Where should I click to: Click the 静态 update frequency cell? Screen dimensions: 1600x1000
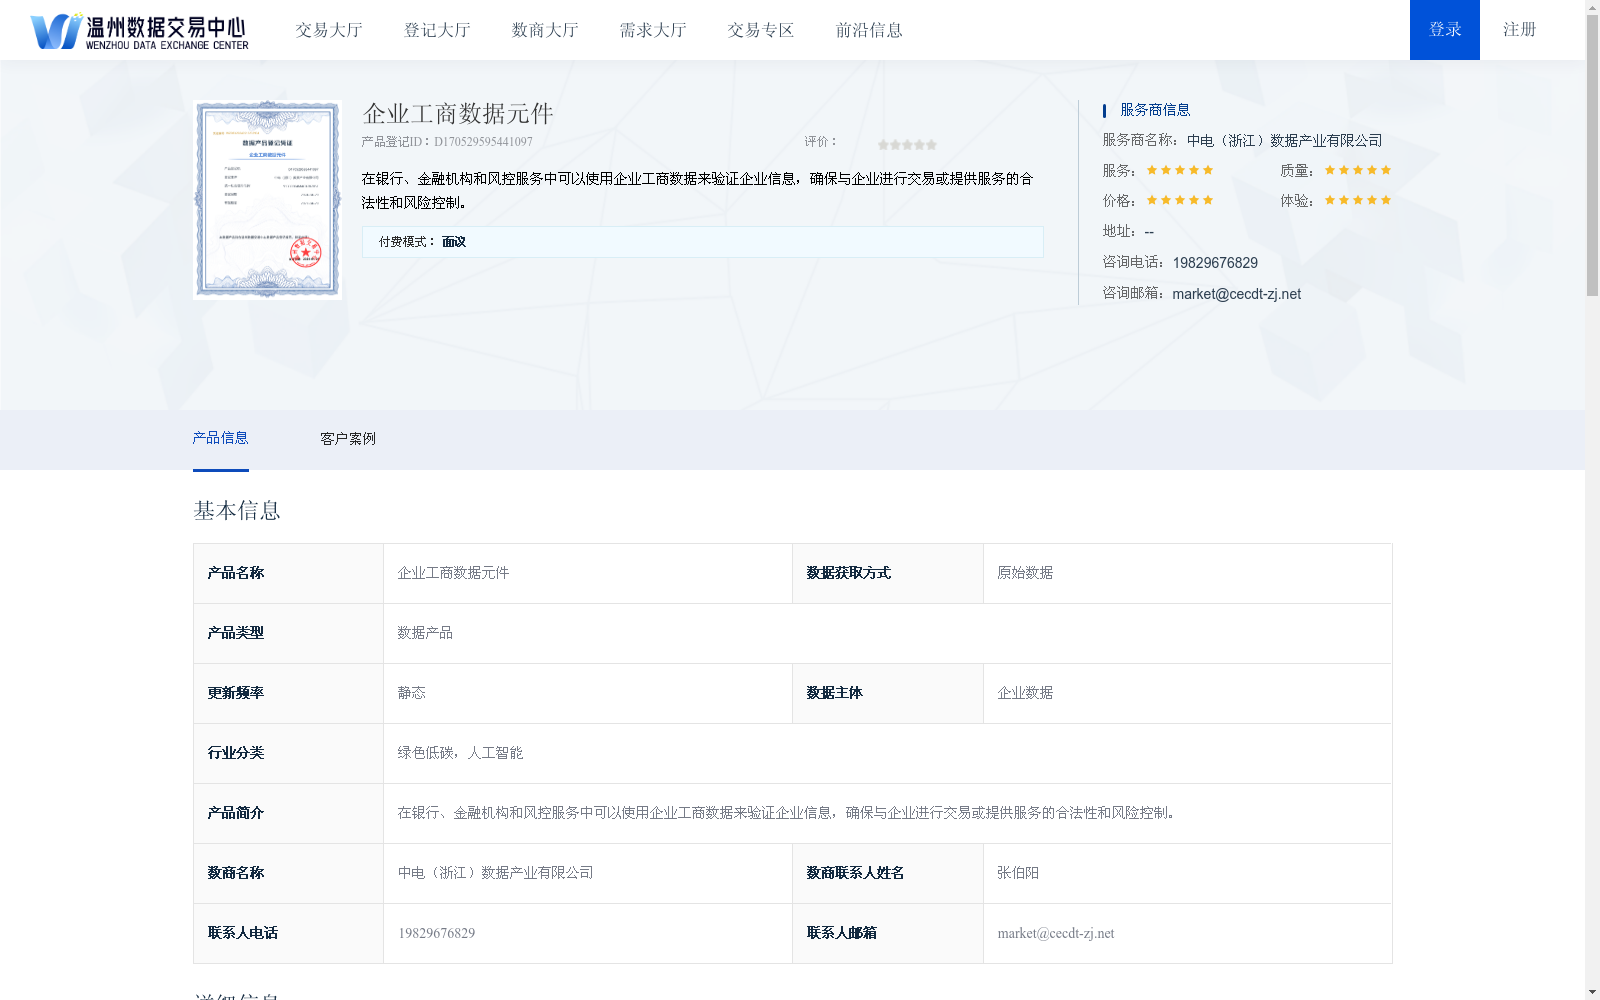point(588,693)
